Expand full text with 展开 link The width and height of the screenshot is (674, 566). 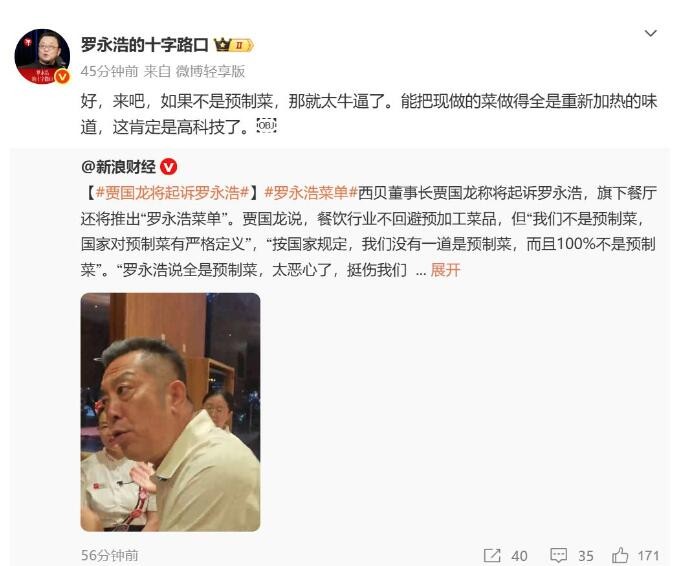click(445, 270)
